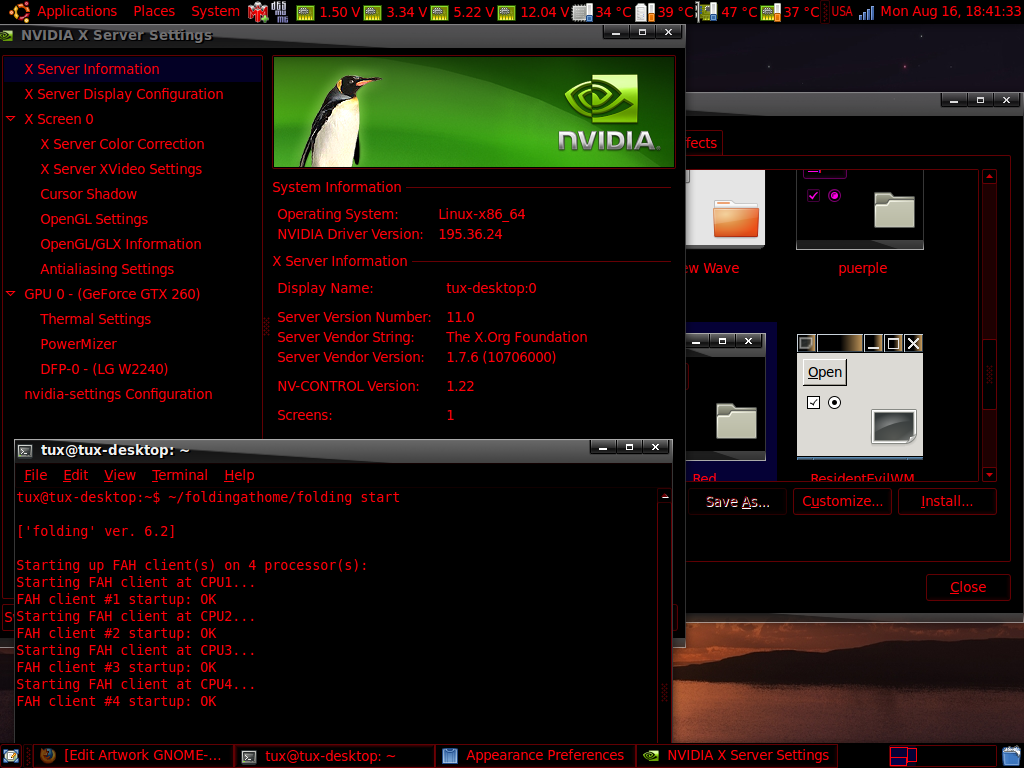This screenshot has width=1024, height=768.
Task: Click display name value tux-desktop:0
Action: tap(491, 288)
